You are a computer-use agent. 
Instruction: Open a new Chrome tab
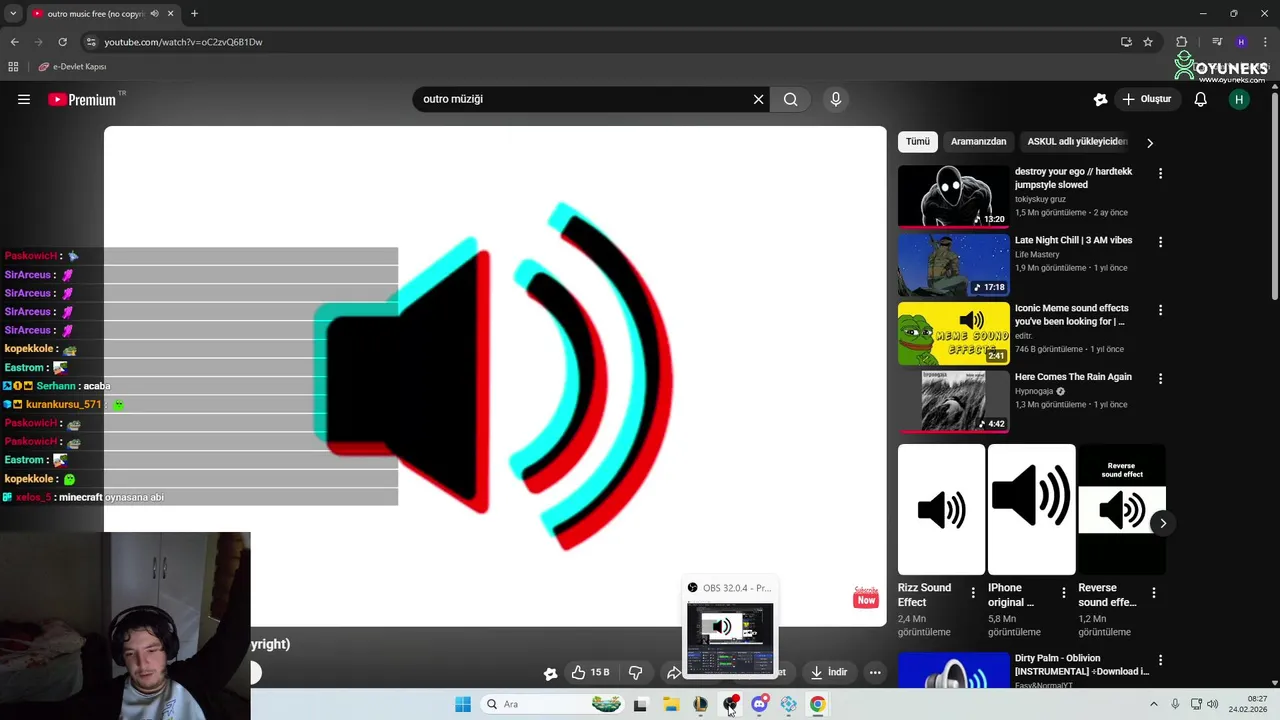(194, 14)
